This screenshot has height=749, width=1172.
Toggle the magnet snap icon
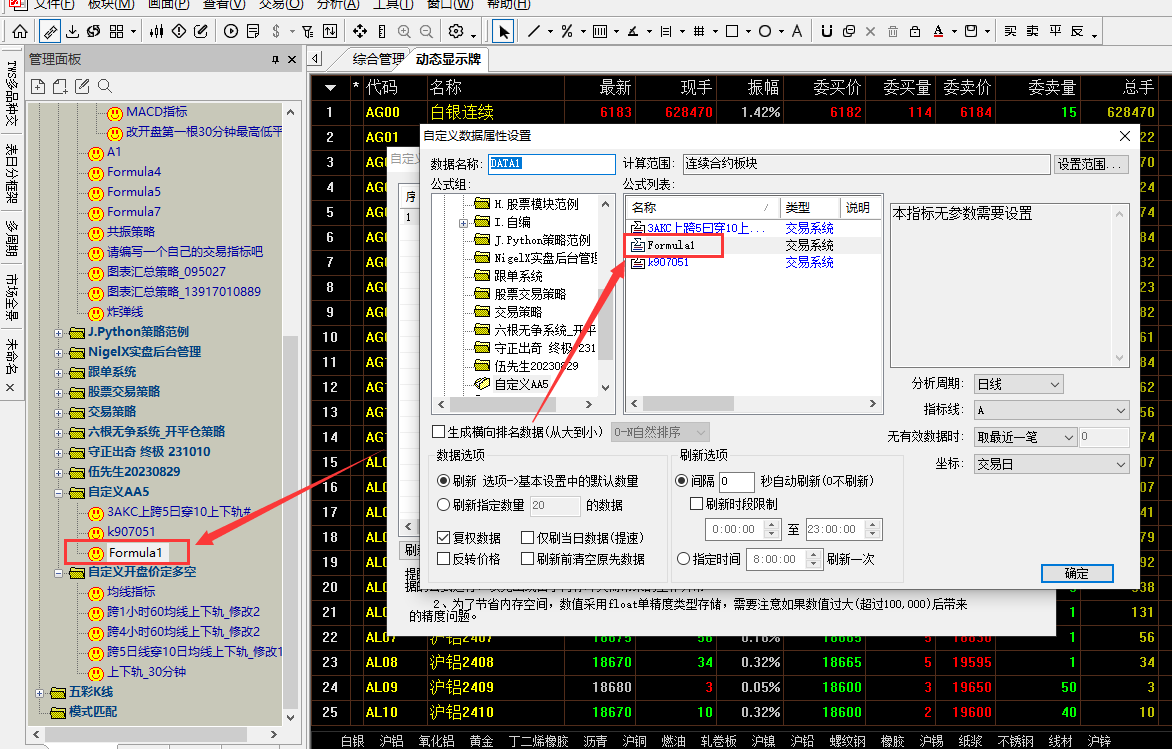(827, 31)
